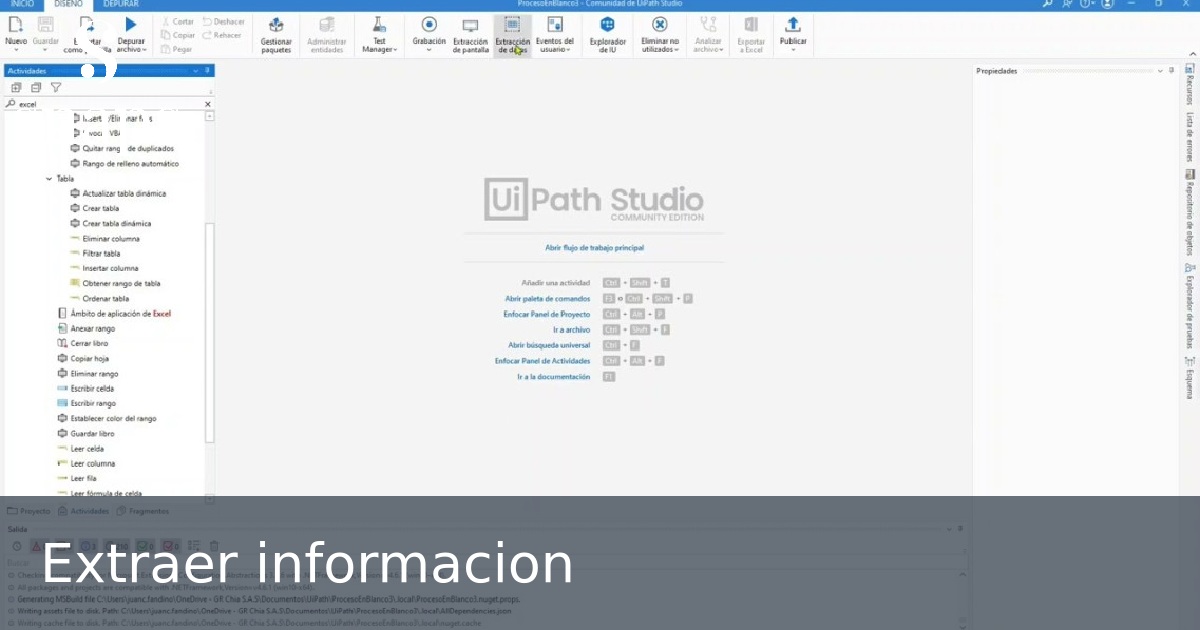Image resolution: width=1200 pixels, height=630 pixels.
Task: Clear the excel search text
Action: click(208, 104)
